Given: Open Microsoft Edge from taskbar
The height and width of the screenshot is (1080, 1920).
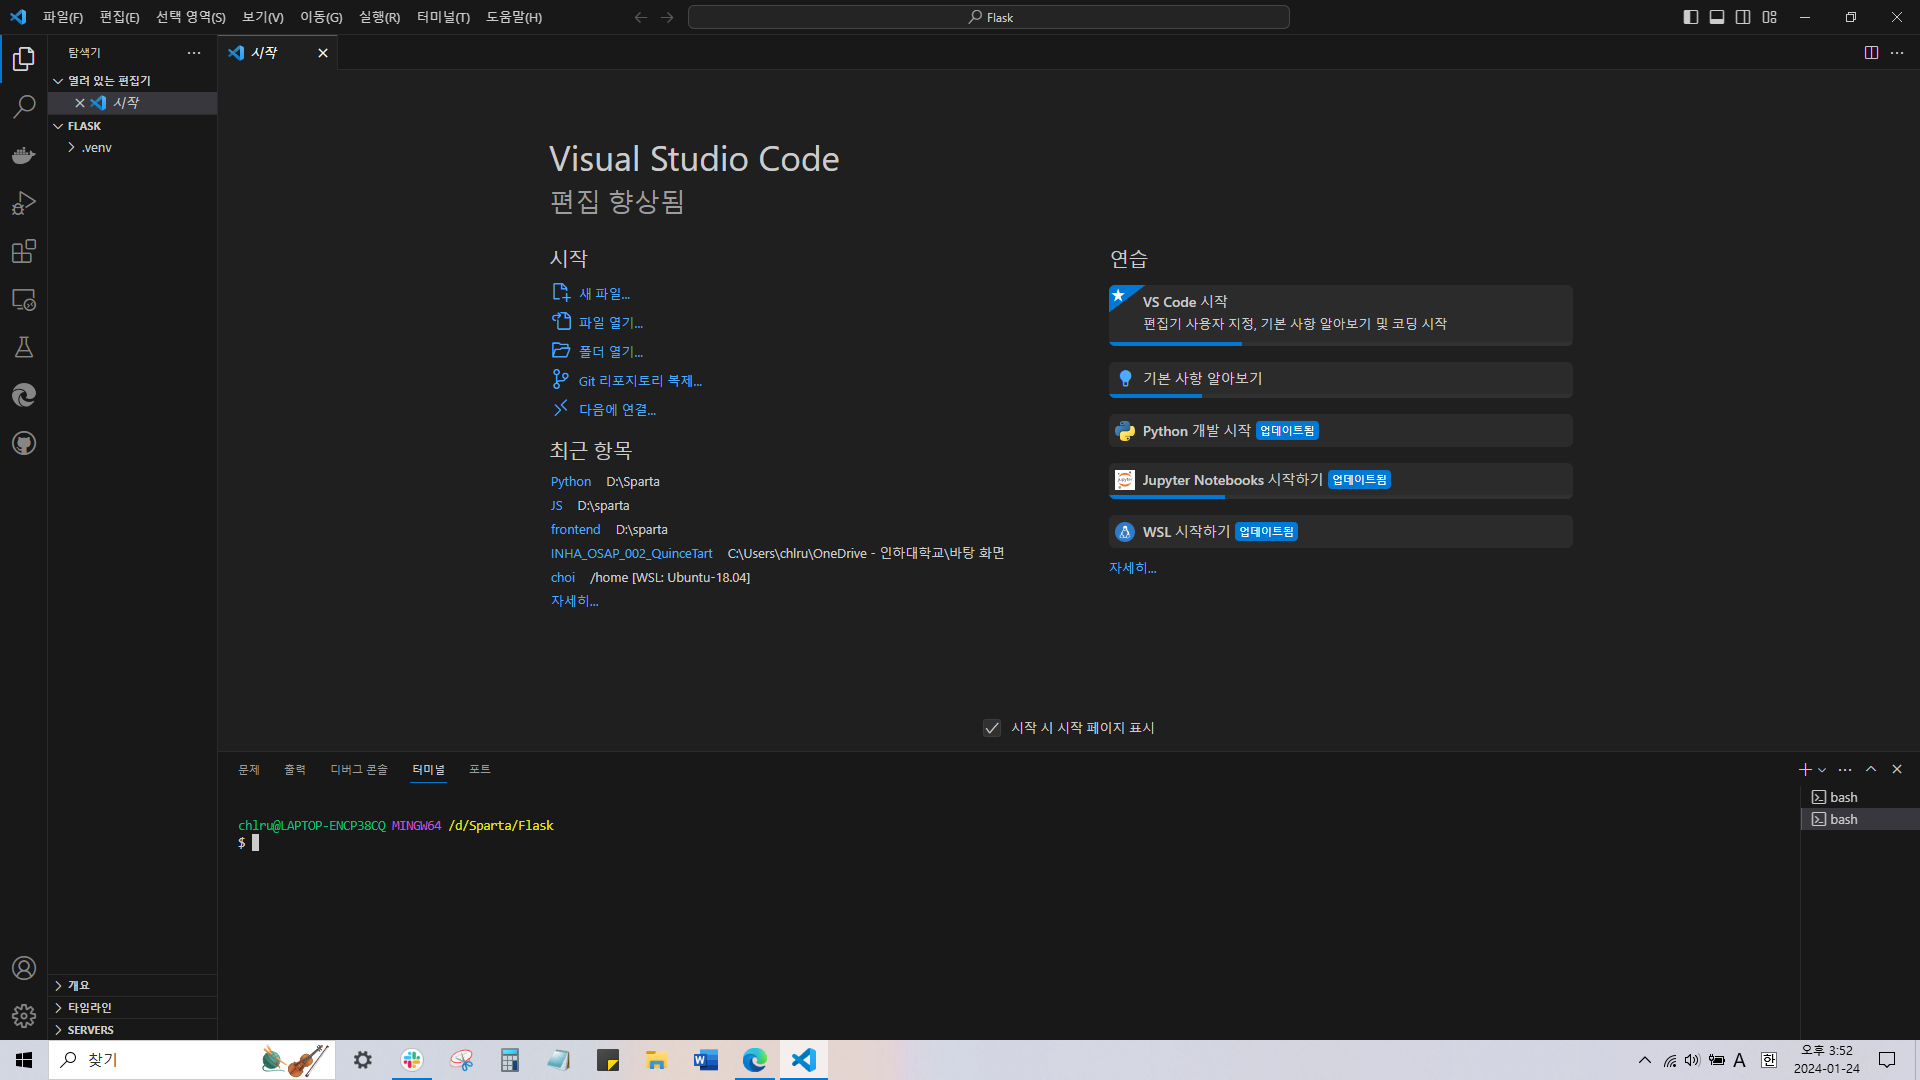Looking at the screenshot, I should tap(755, 1060).
